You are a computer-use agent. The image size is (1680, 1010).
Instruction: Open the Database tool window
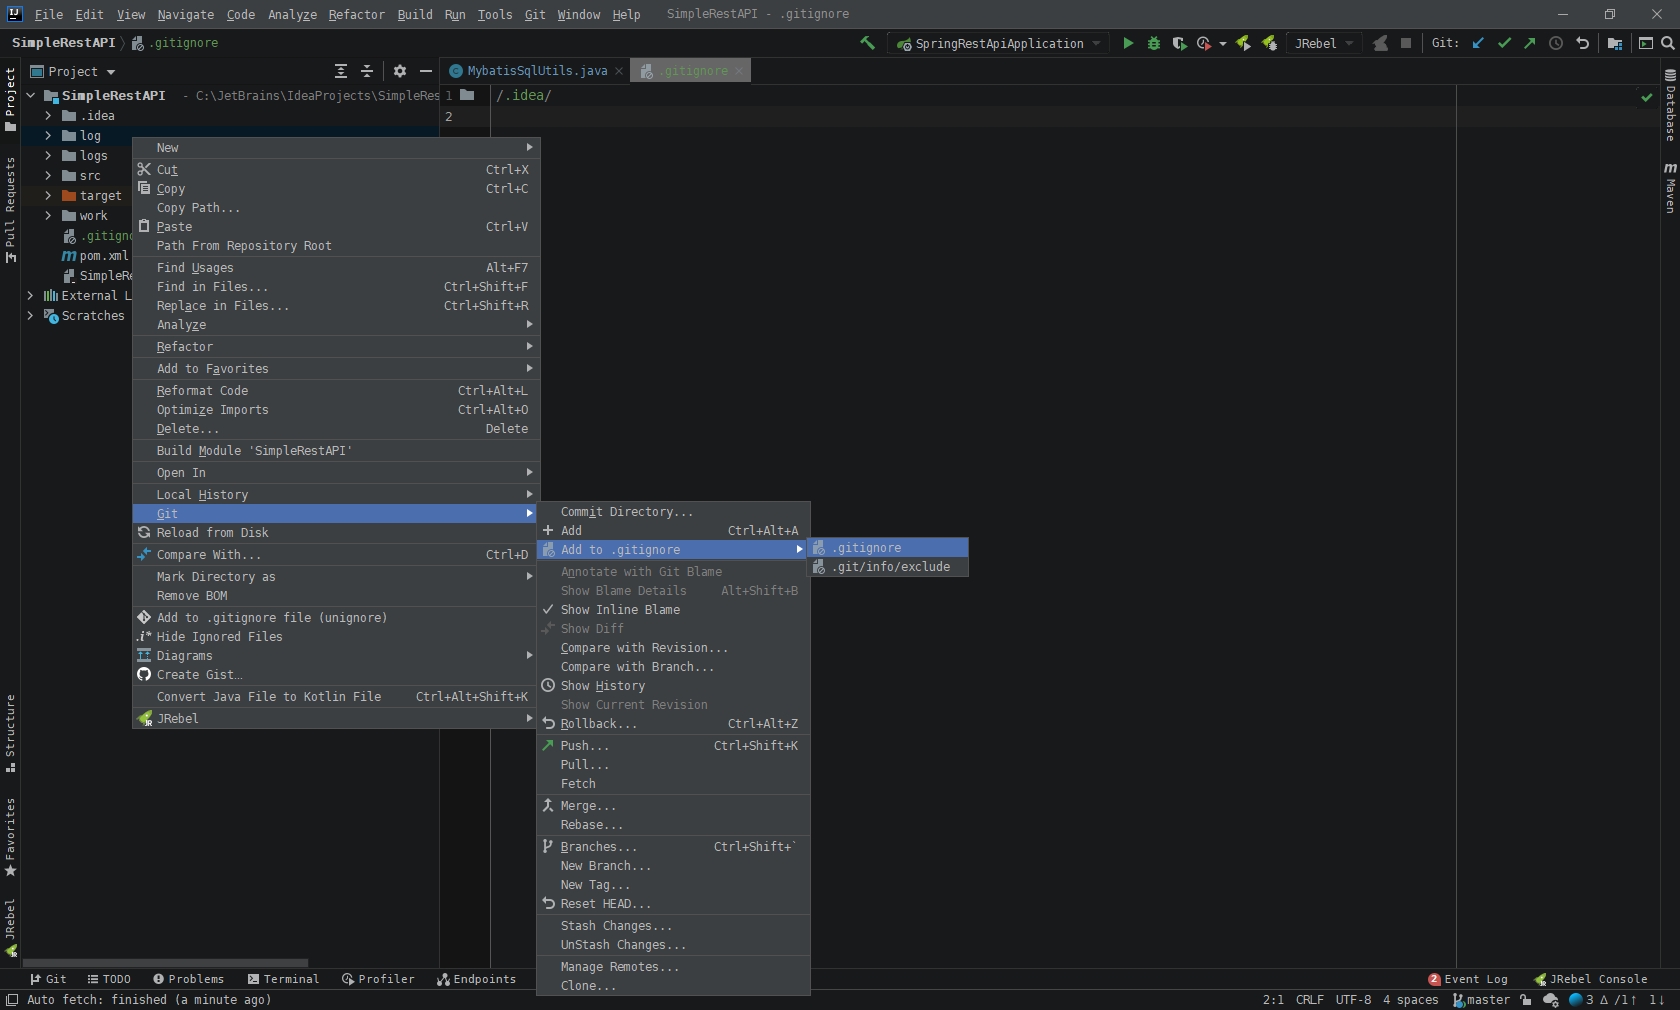click(1669, 105)
